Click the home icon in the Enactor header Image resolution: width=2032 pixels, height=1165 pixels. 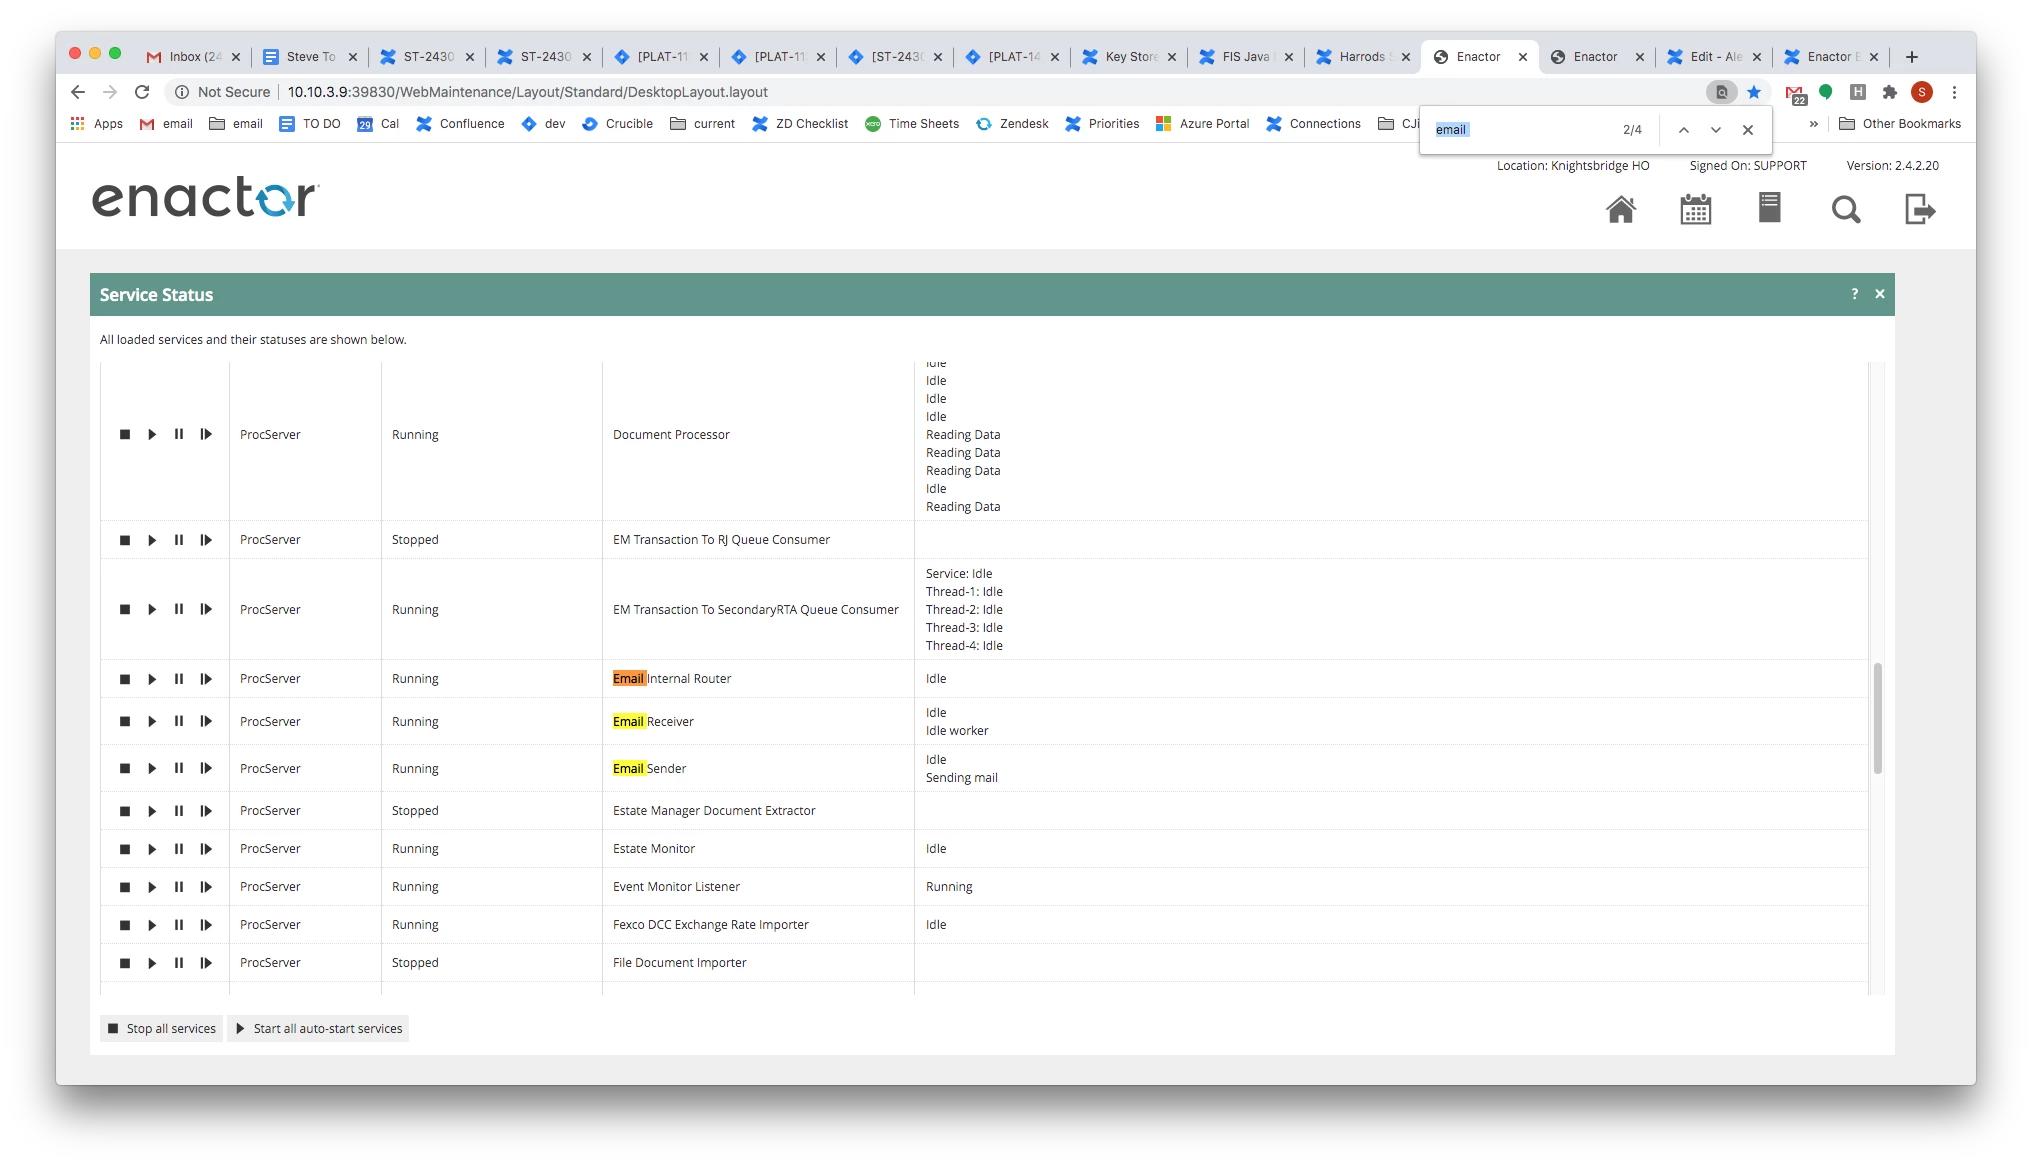click(x=1622, y=210)
